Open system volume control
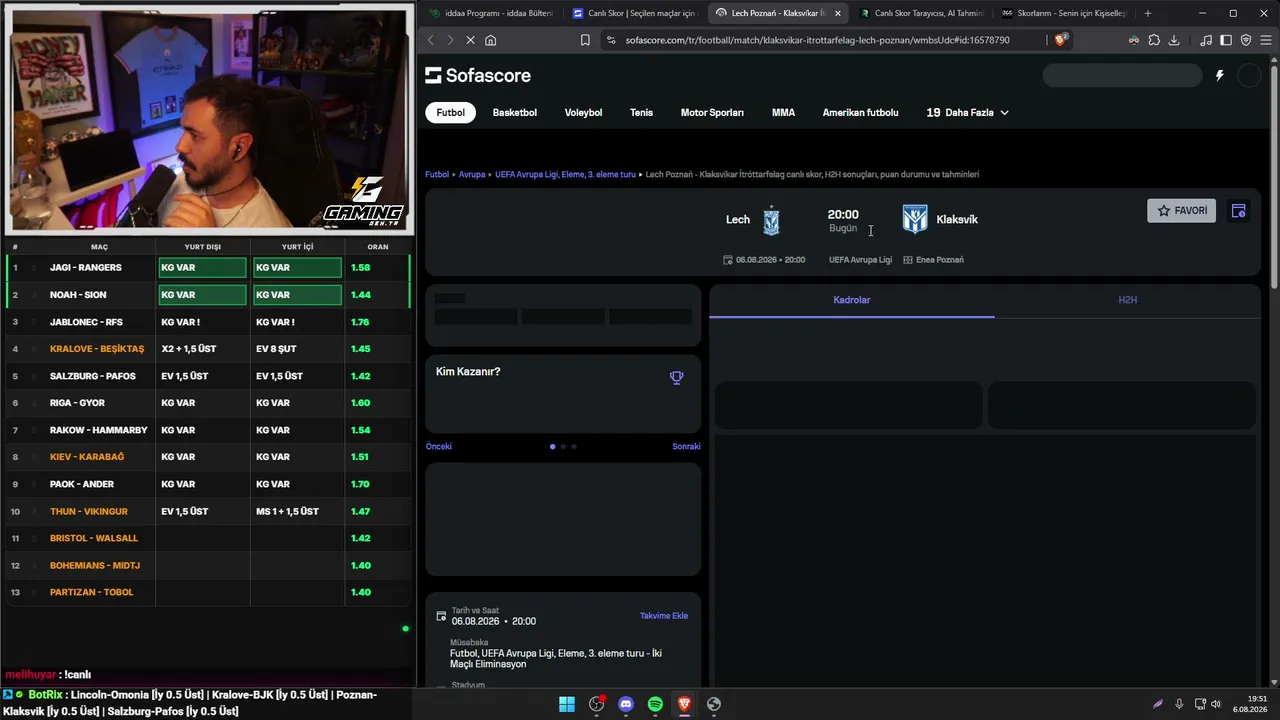Viewport: 1280px width, 720px height. tap(1216, 704)
